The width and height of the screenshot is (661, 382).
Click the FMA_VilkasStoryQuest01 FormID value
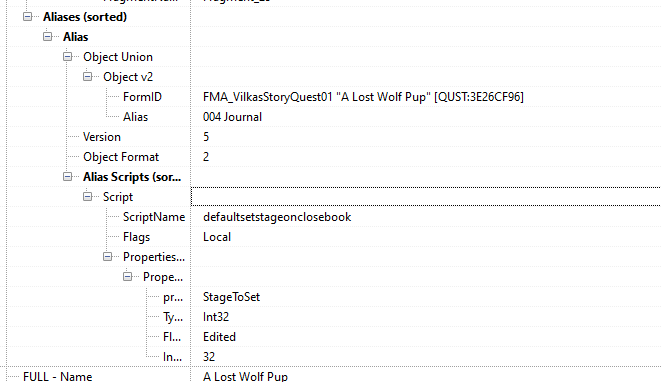363,97
